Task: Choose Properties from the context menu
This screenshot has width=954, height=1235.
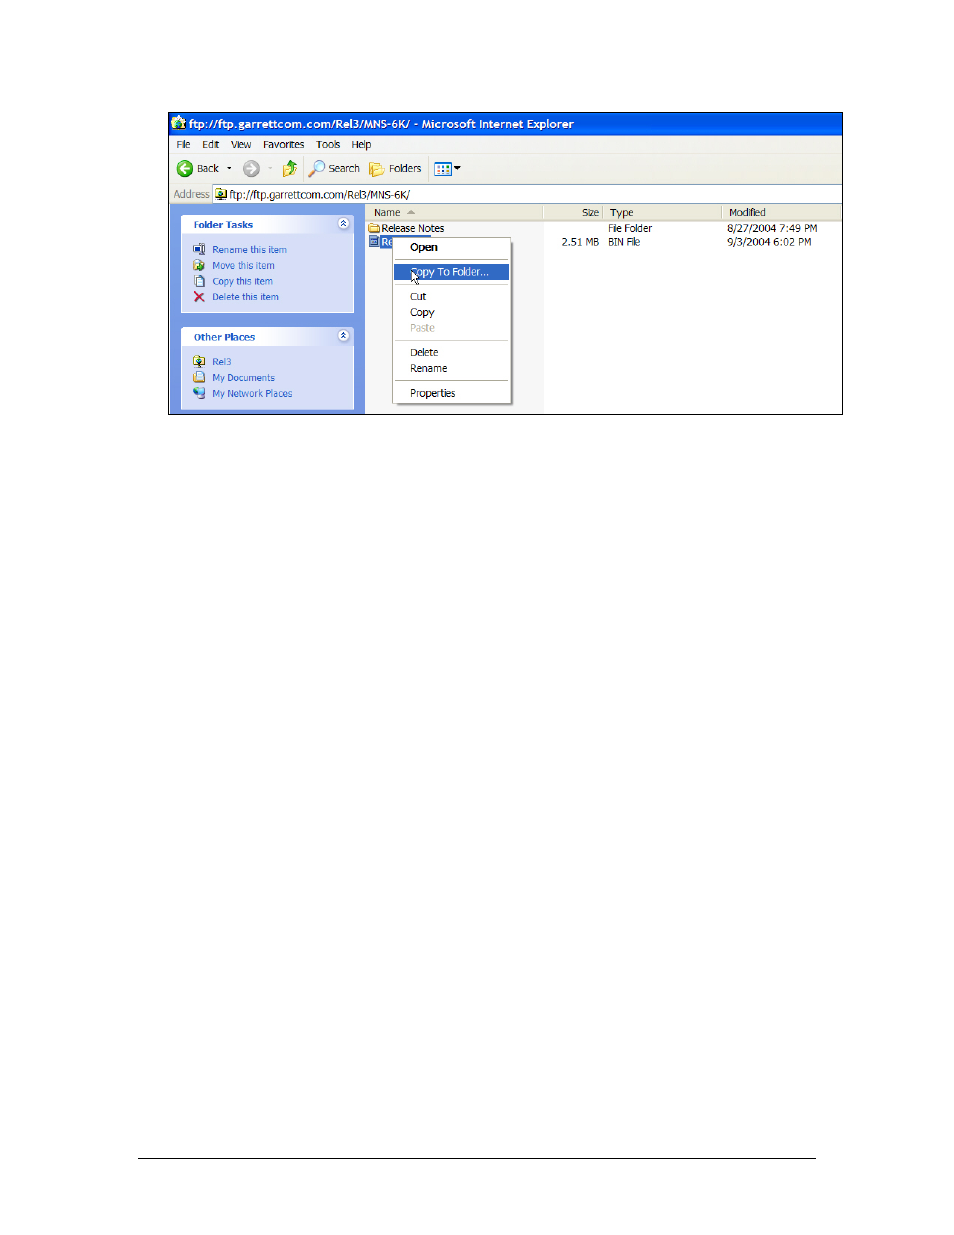Action: pyautogui.click(x=432, y=393)
